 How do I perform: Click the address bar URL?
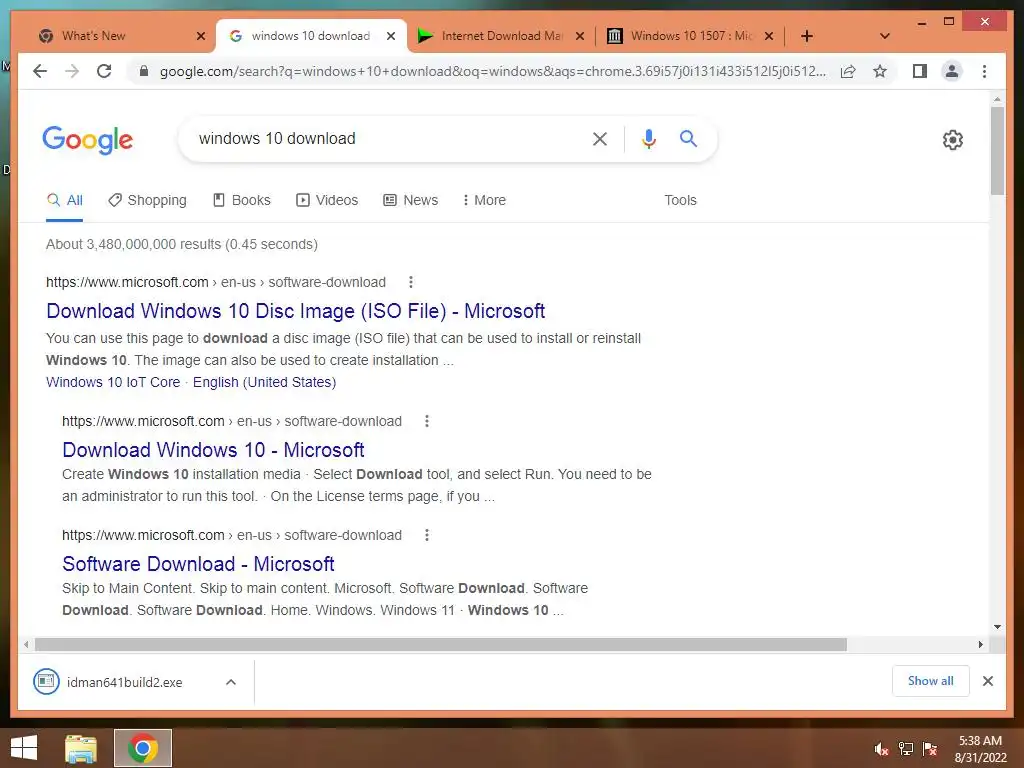[492, 71]
